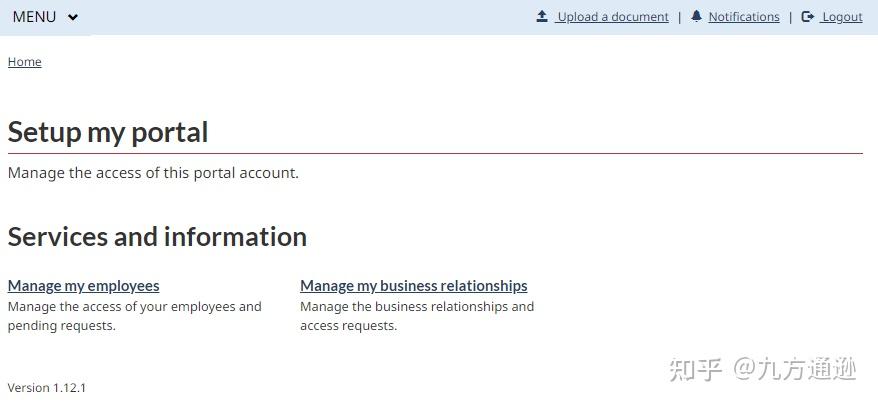The width and height of the screenshot is (878, 404).
Task: Open the Notifications link
Action: click(743, 17)
